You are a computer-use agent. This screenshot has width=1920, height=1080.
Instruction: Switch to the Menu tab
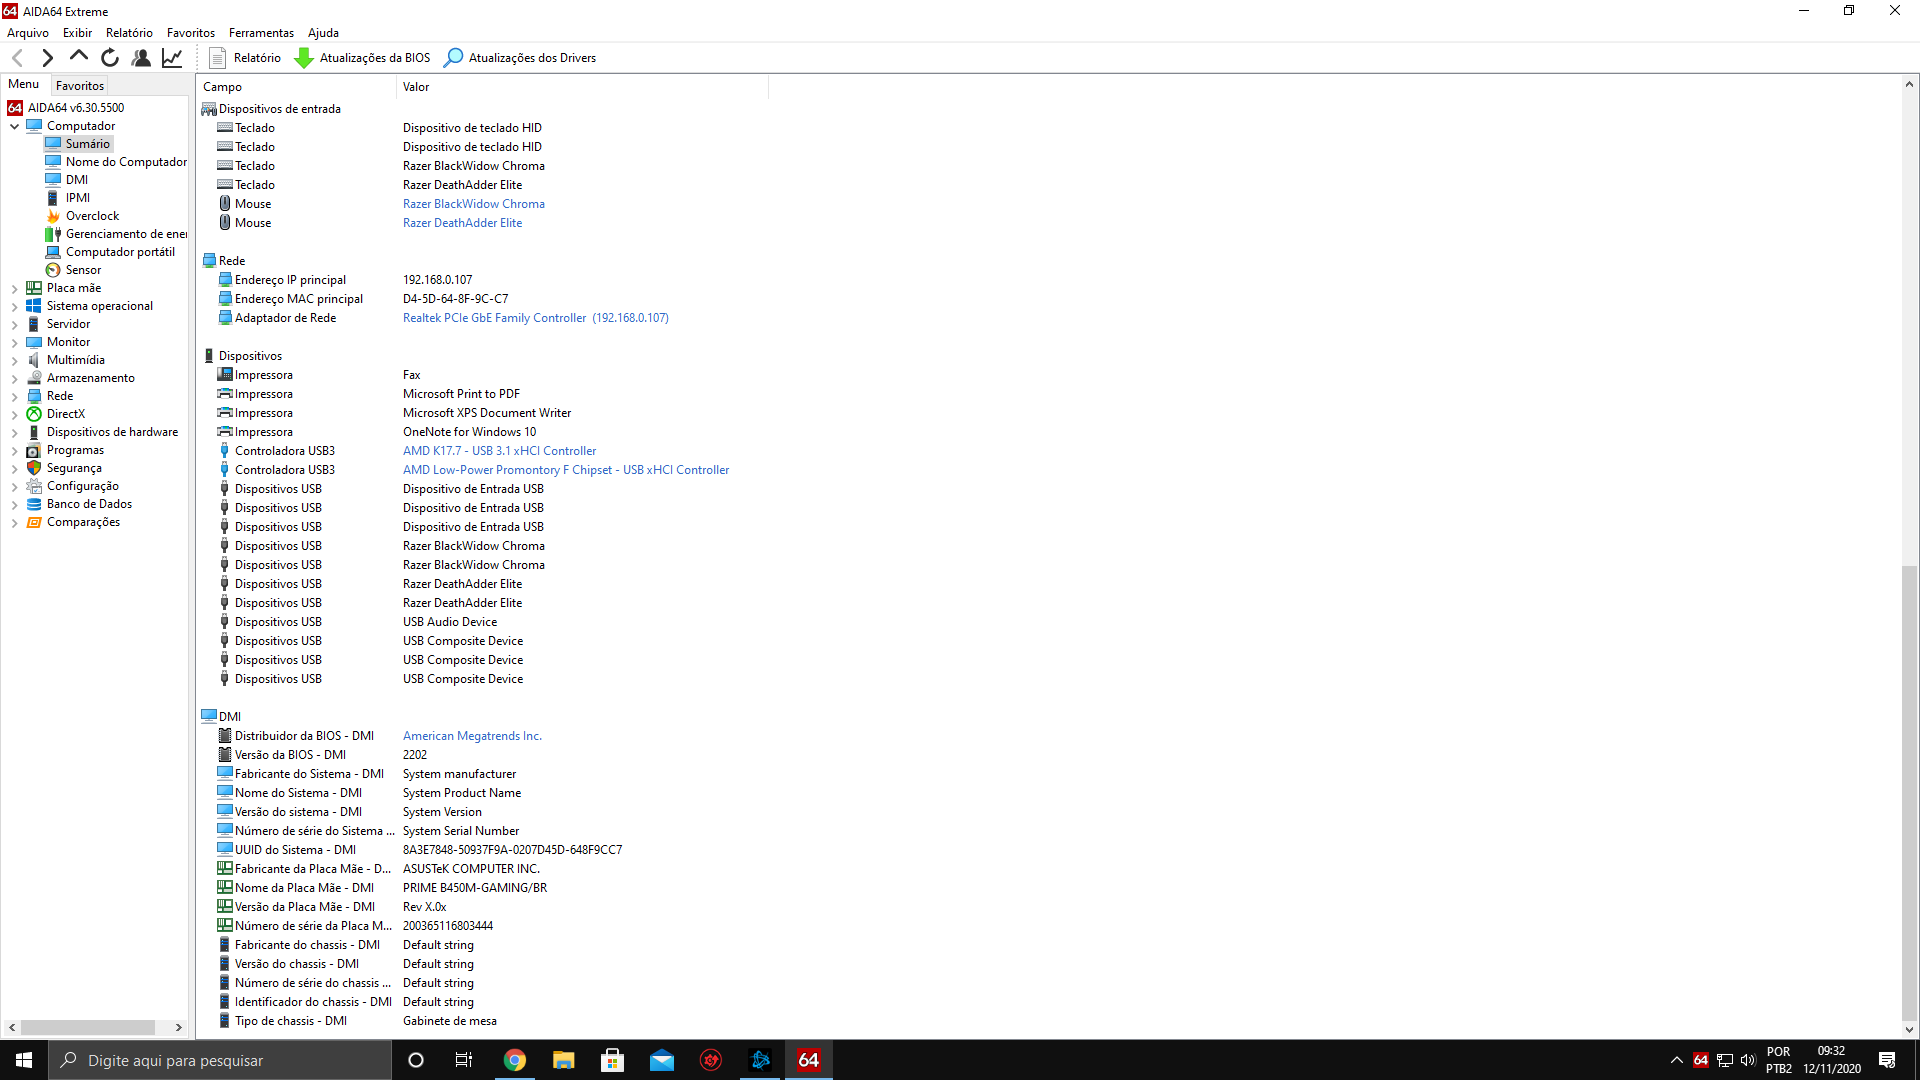(24, 85)
